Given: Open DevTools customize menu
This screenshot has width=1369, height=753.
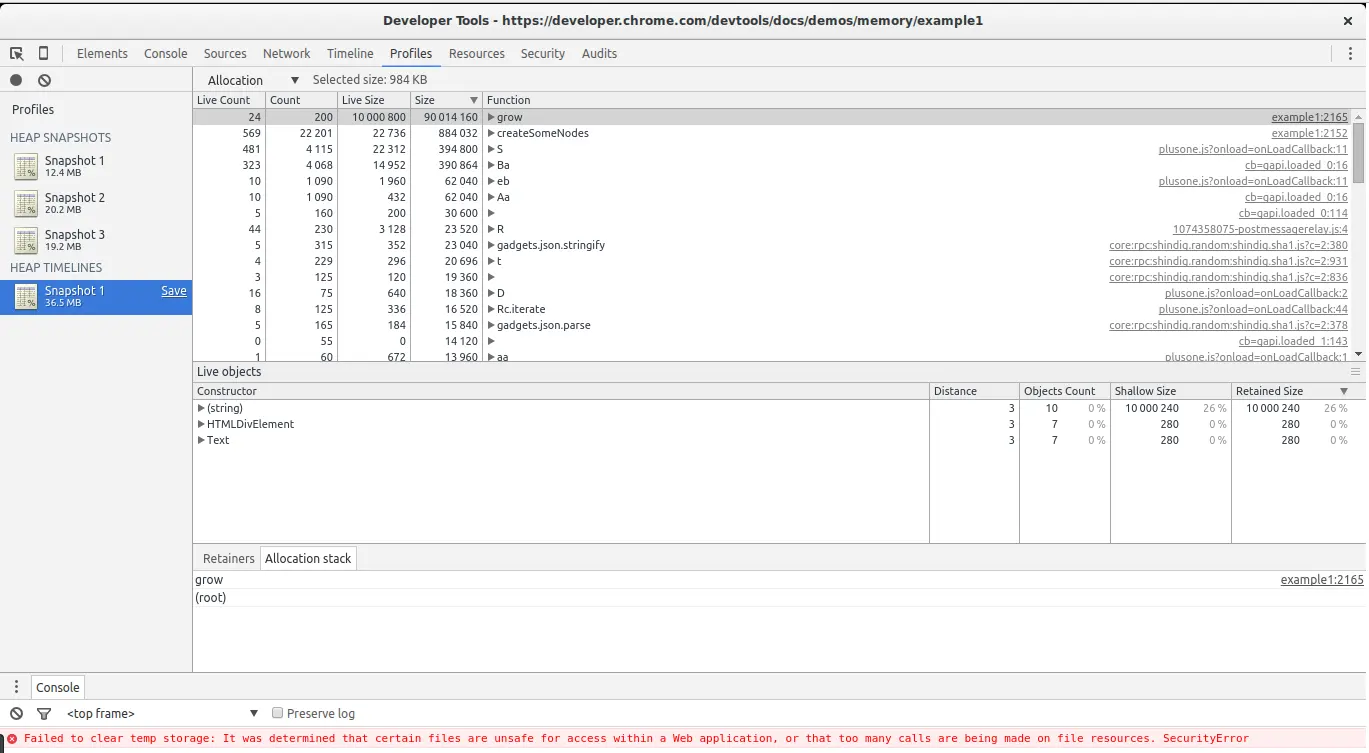Looking at the screenshot, I should pos(1350,53).
